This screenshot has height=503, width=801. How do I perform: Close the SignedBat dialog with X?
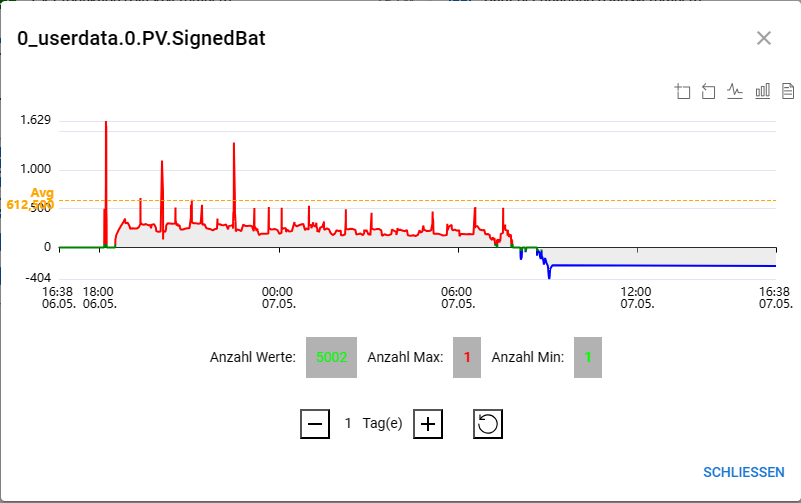[x=764, y=38]
